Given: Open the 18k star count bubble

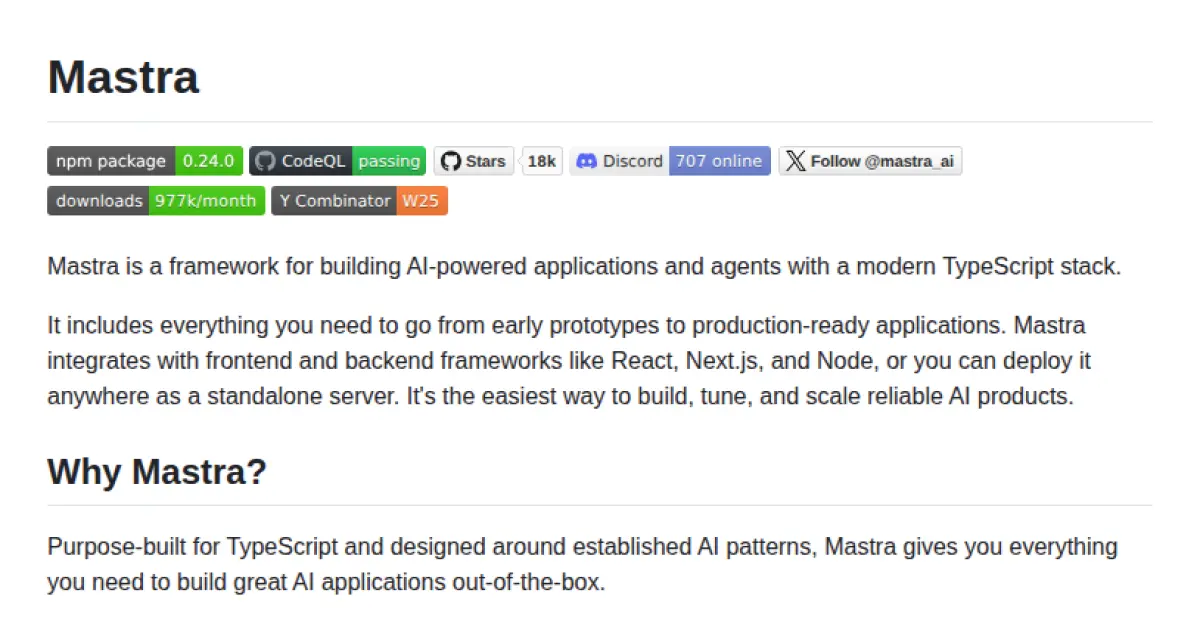Looking at the screenshot, I should point(542,161).
